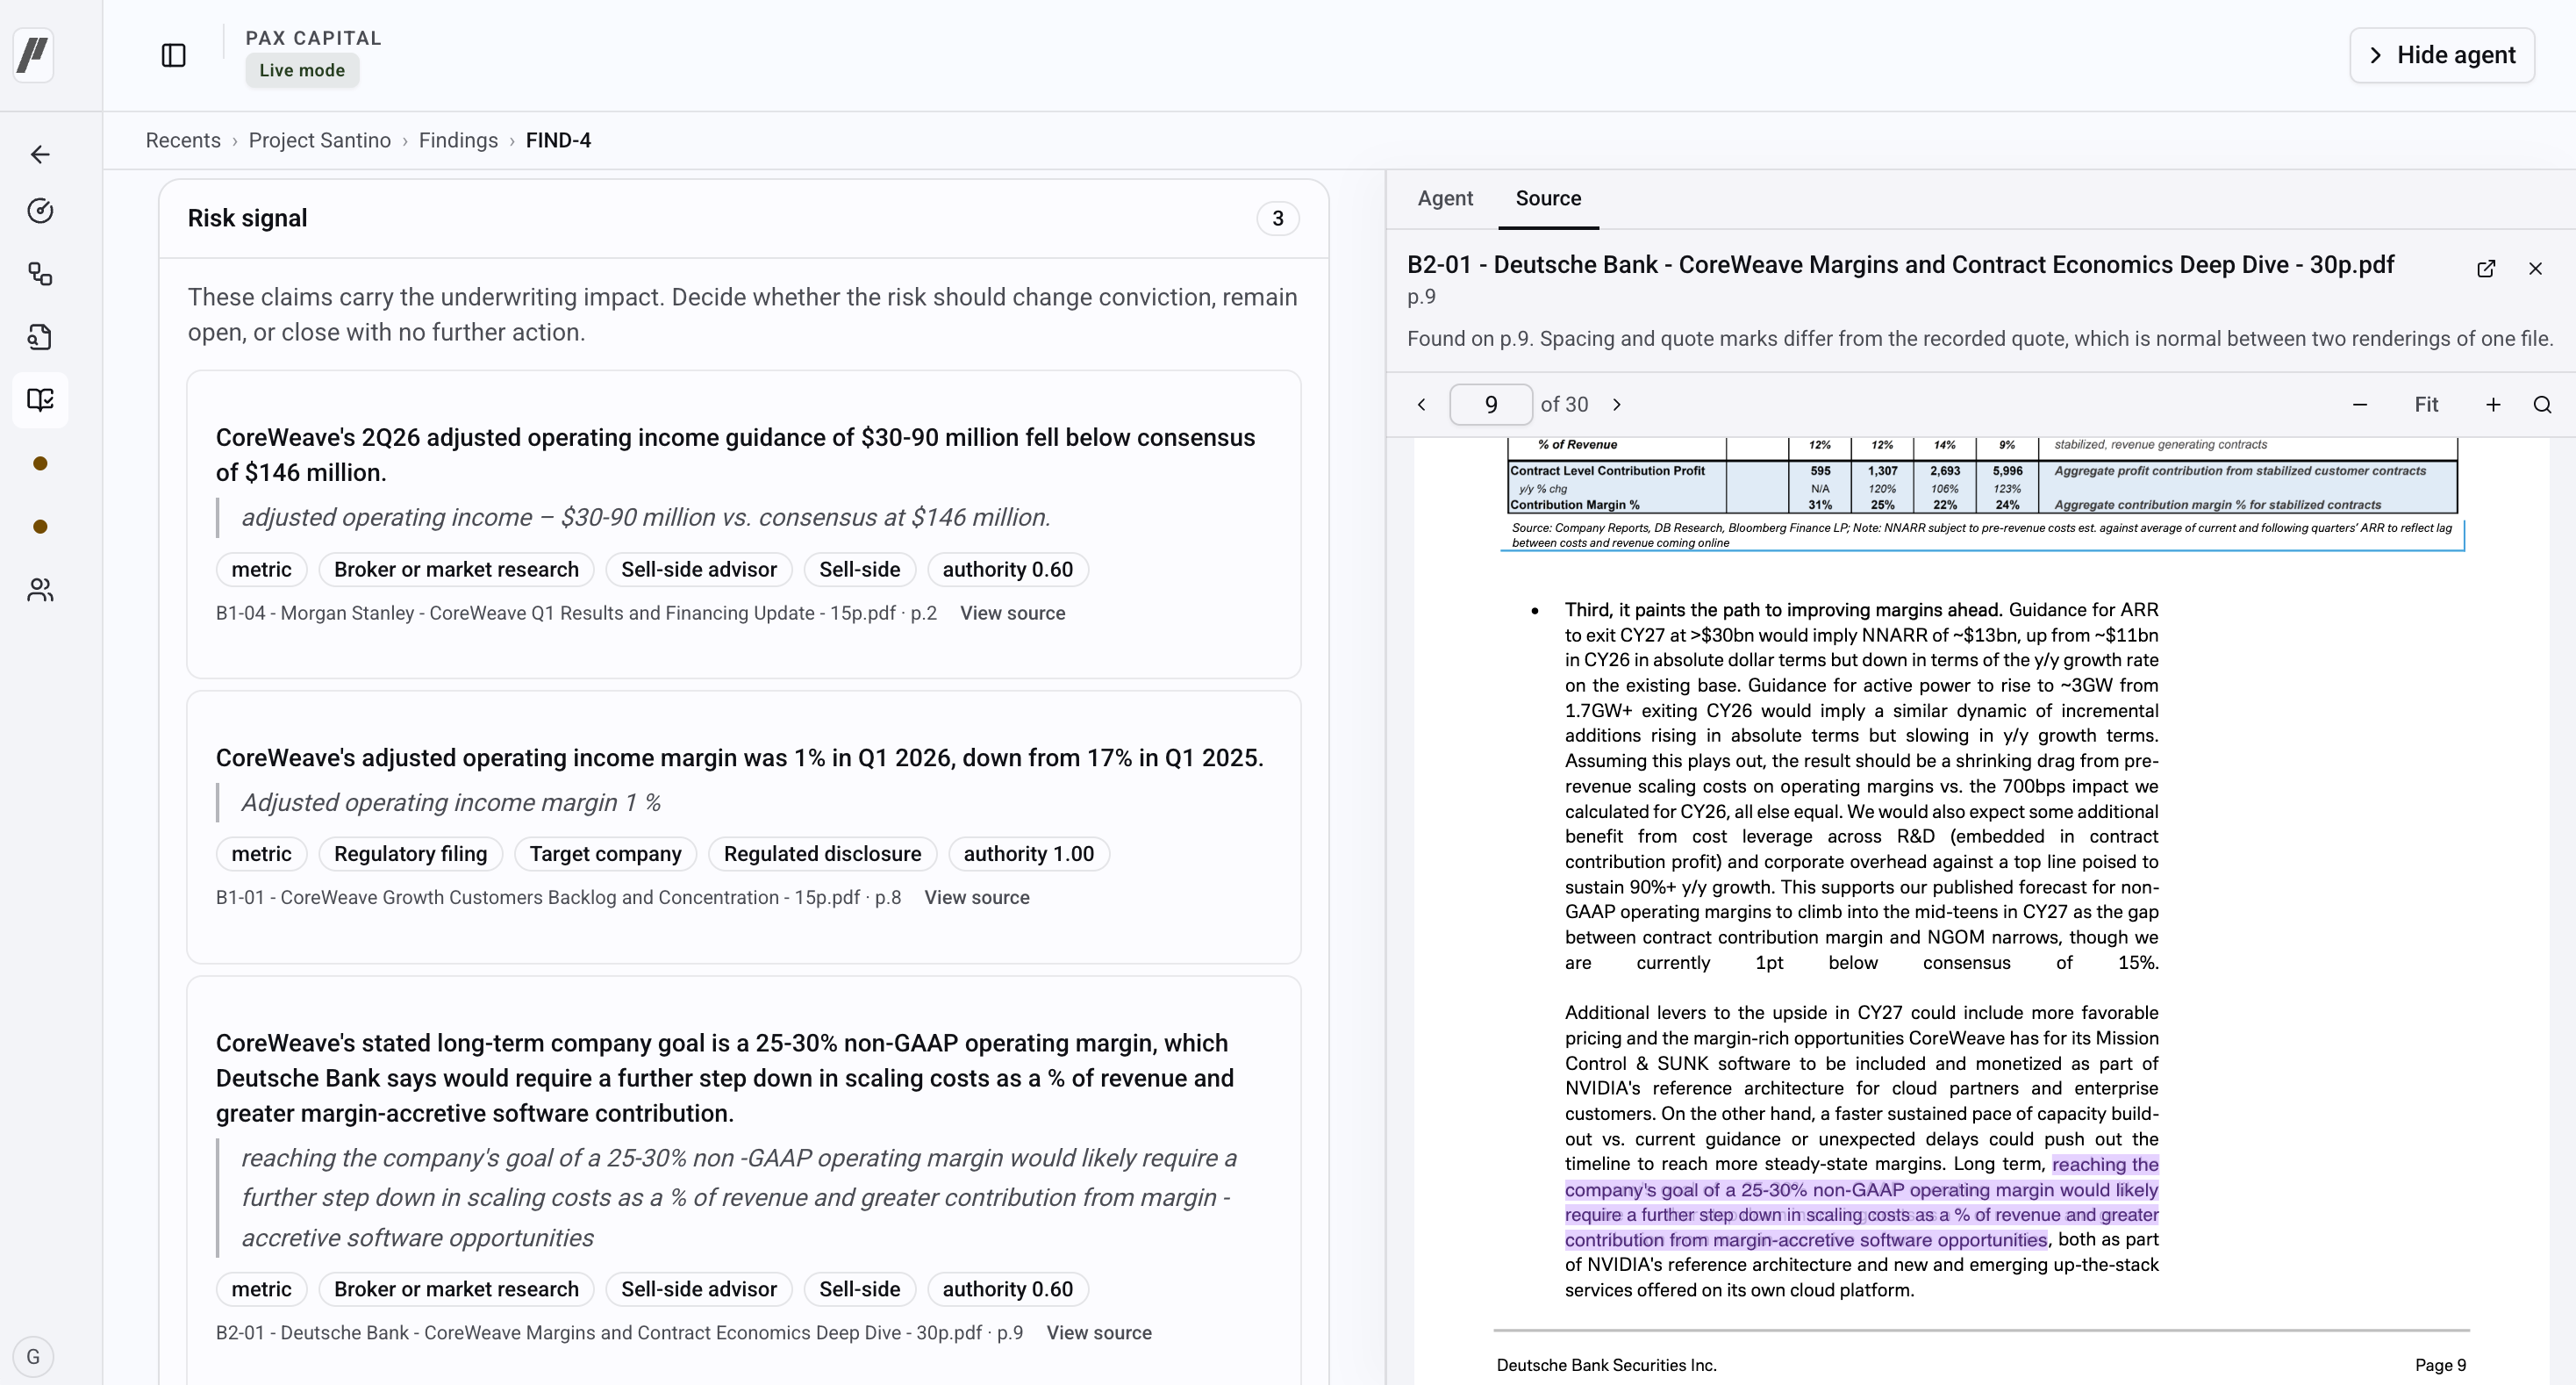This screenshot has width=2576, height=1385.
Task: Switch to the Agent tab
Action: [1445, 198]
